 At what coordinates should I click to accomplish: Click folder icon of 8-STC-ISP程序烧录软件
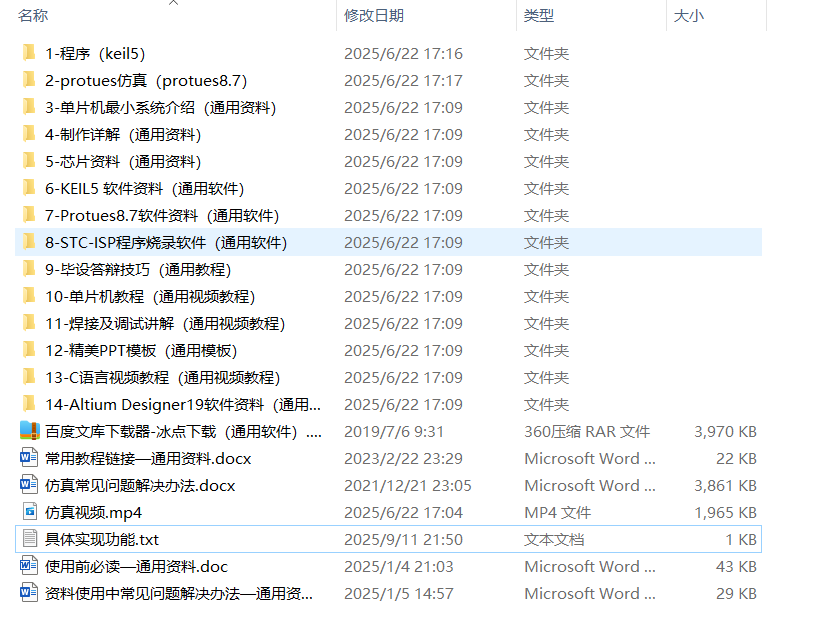coord(29,242)
